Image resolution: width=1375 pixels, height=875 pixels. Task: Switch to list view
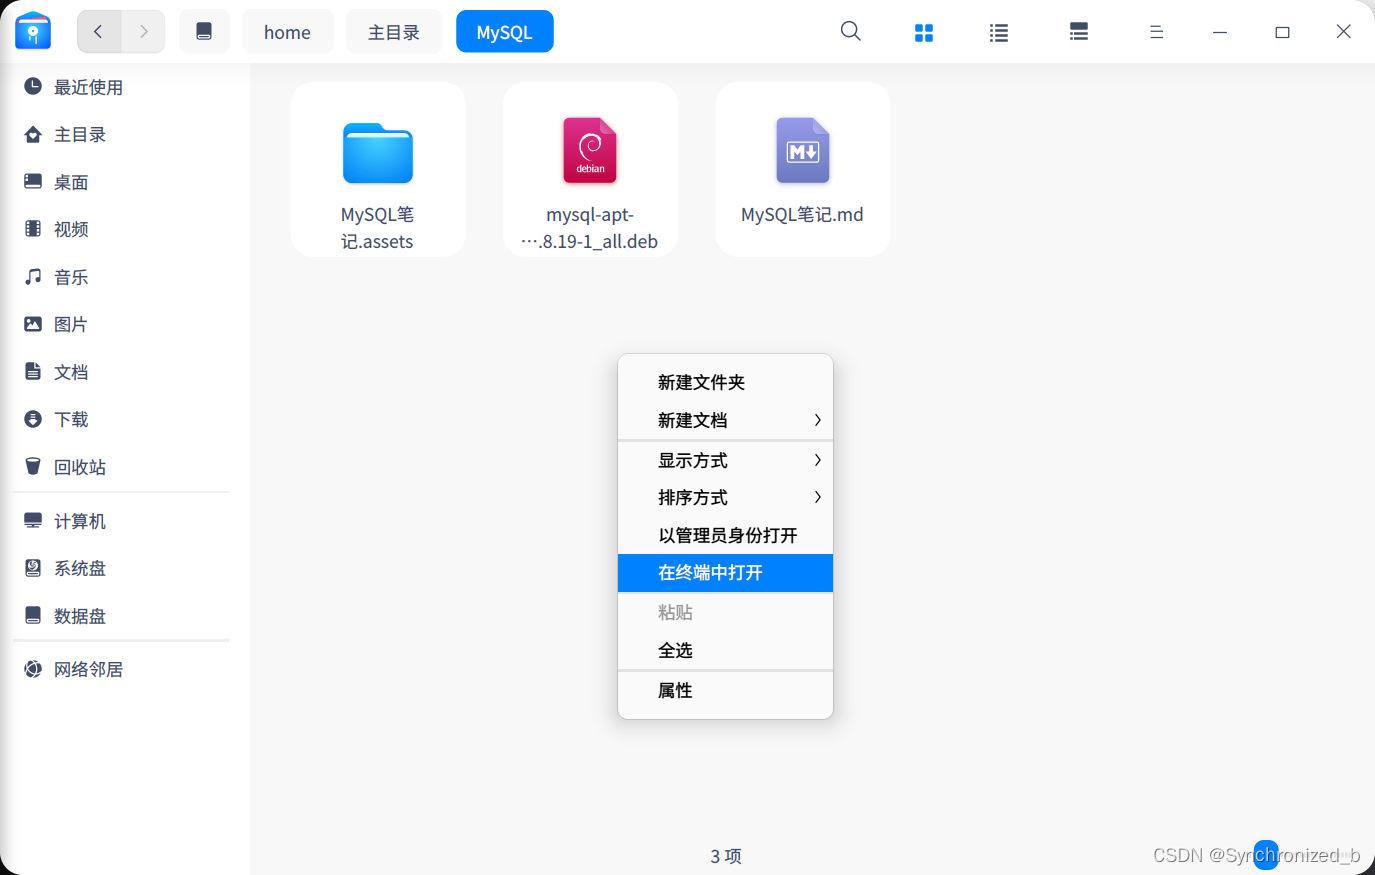point(998,31)
